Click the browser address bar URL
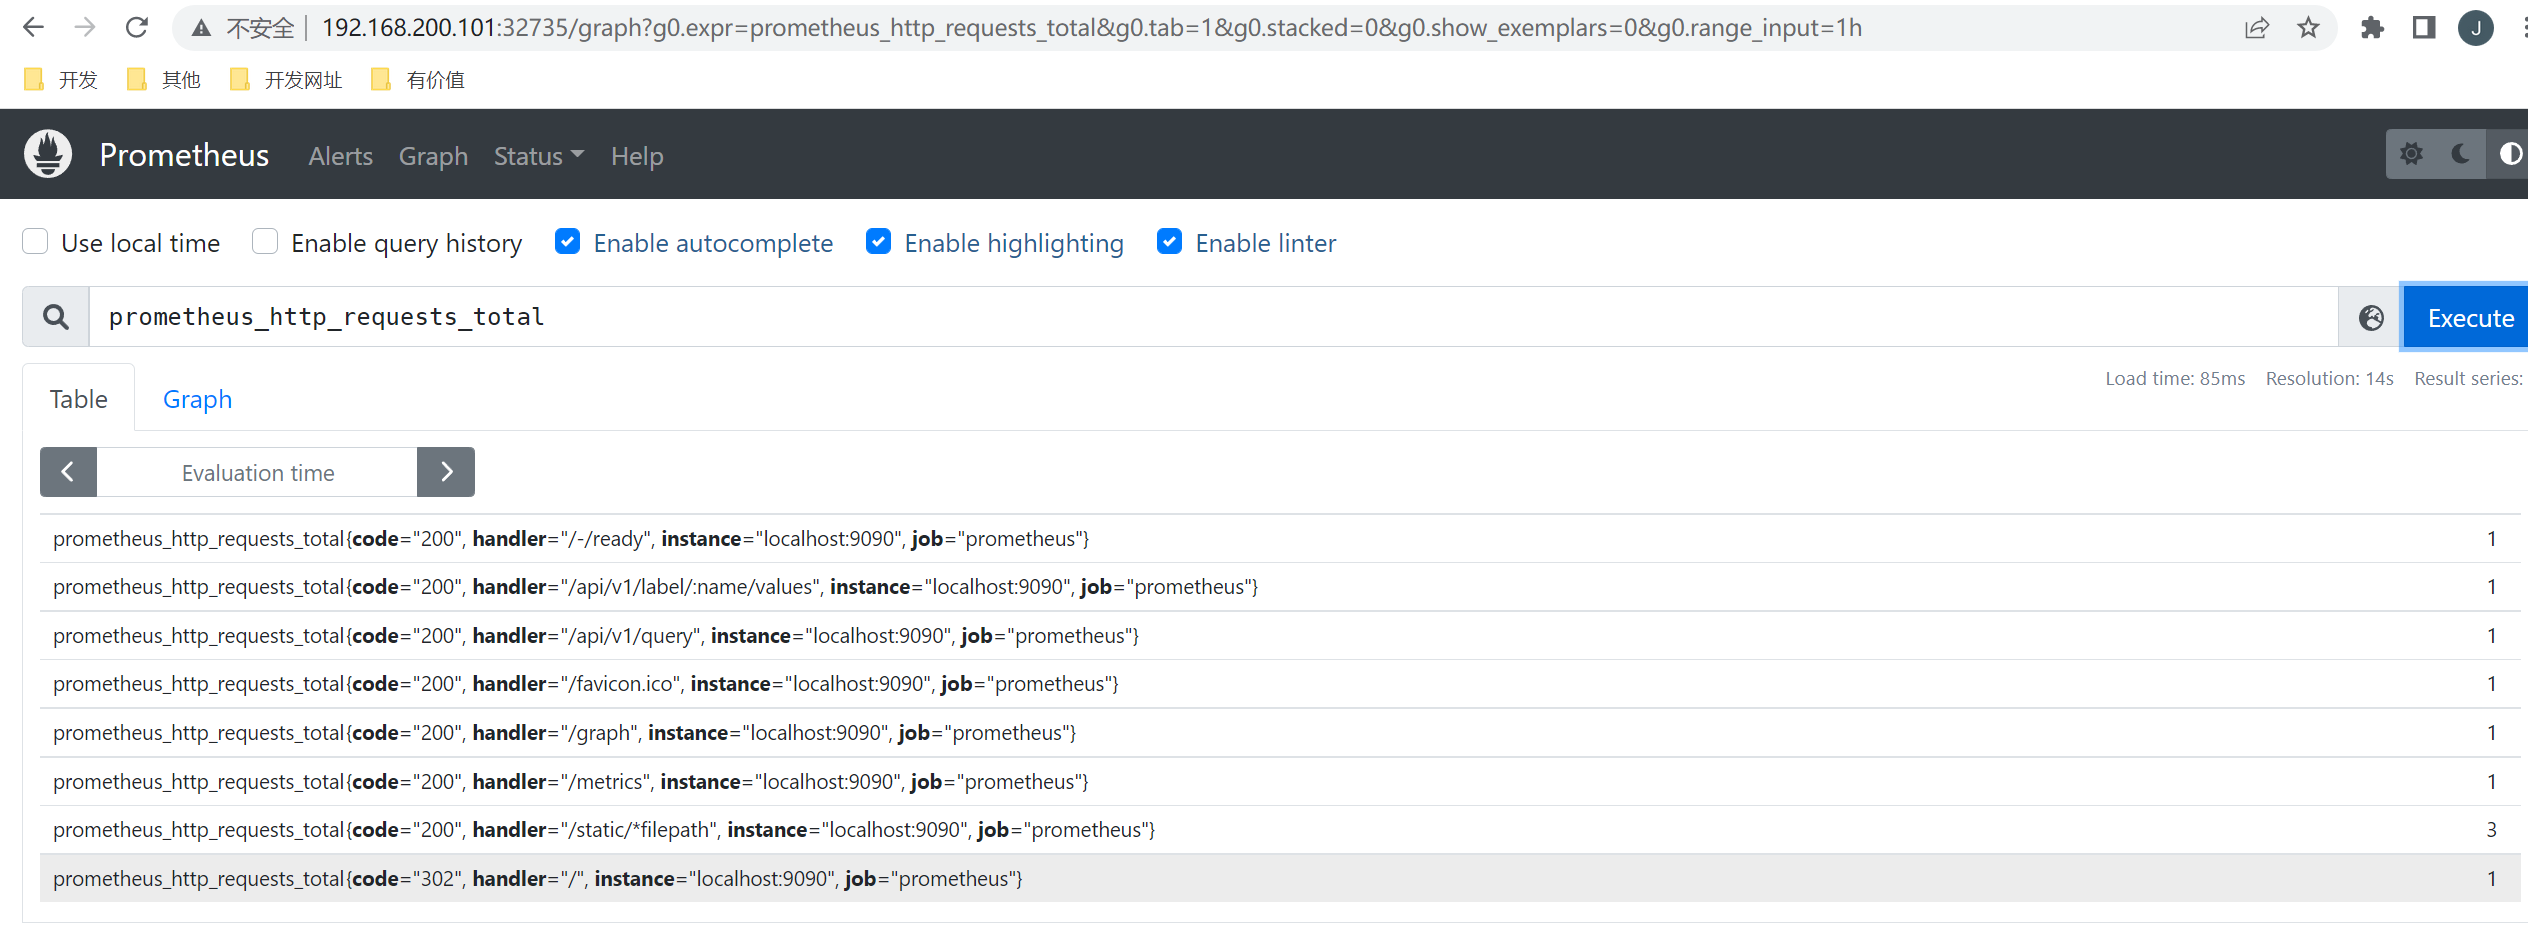The image size is (2528, 934). coord(1091,28)
